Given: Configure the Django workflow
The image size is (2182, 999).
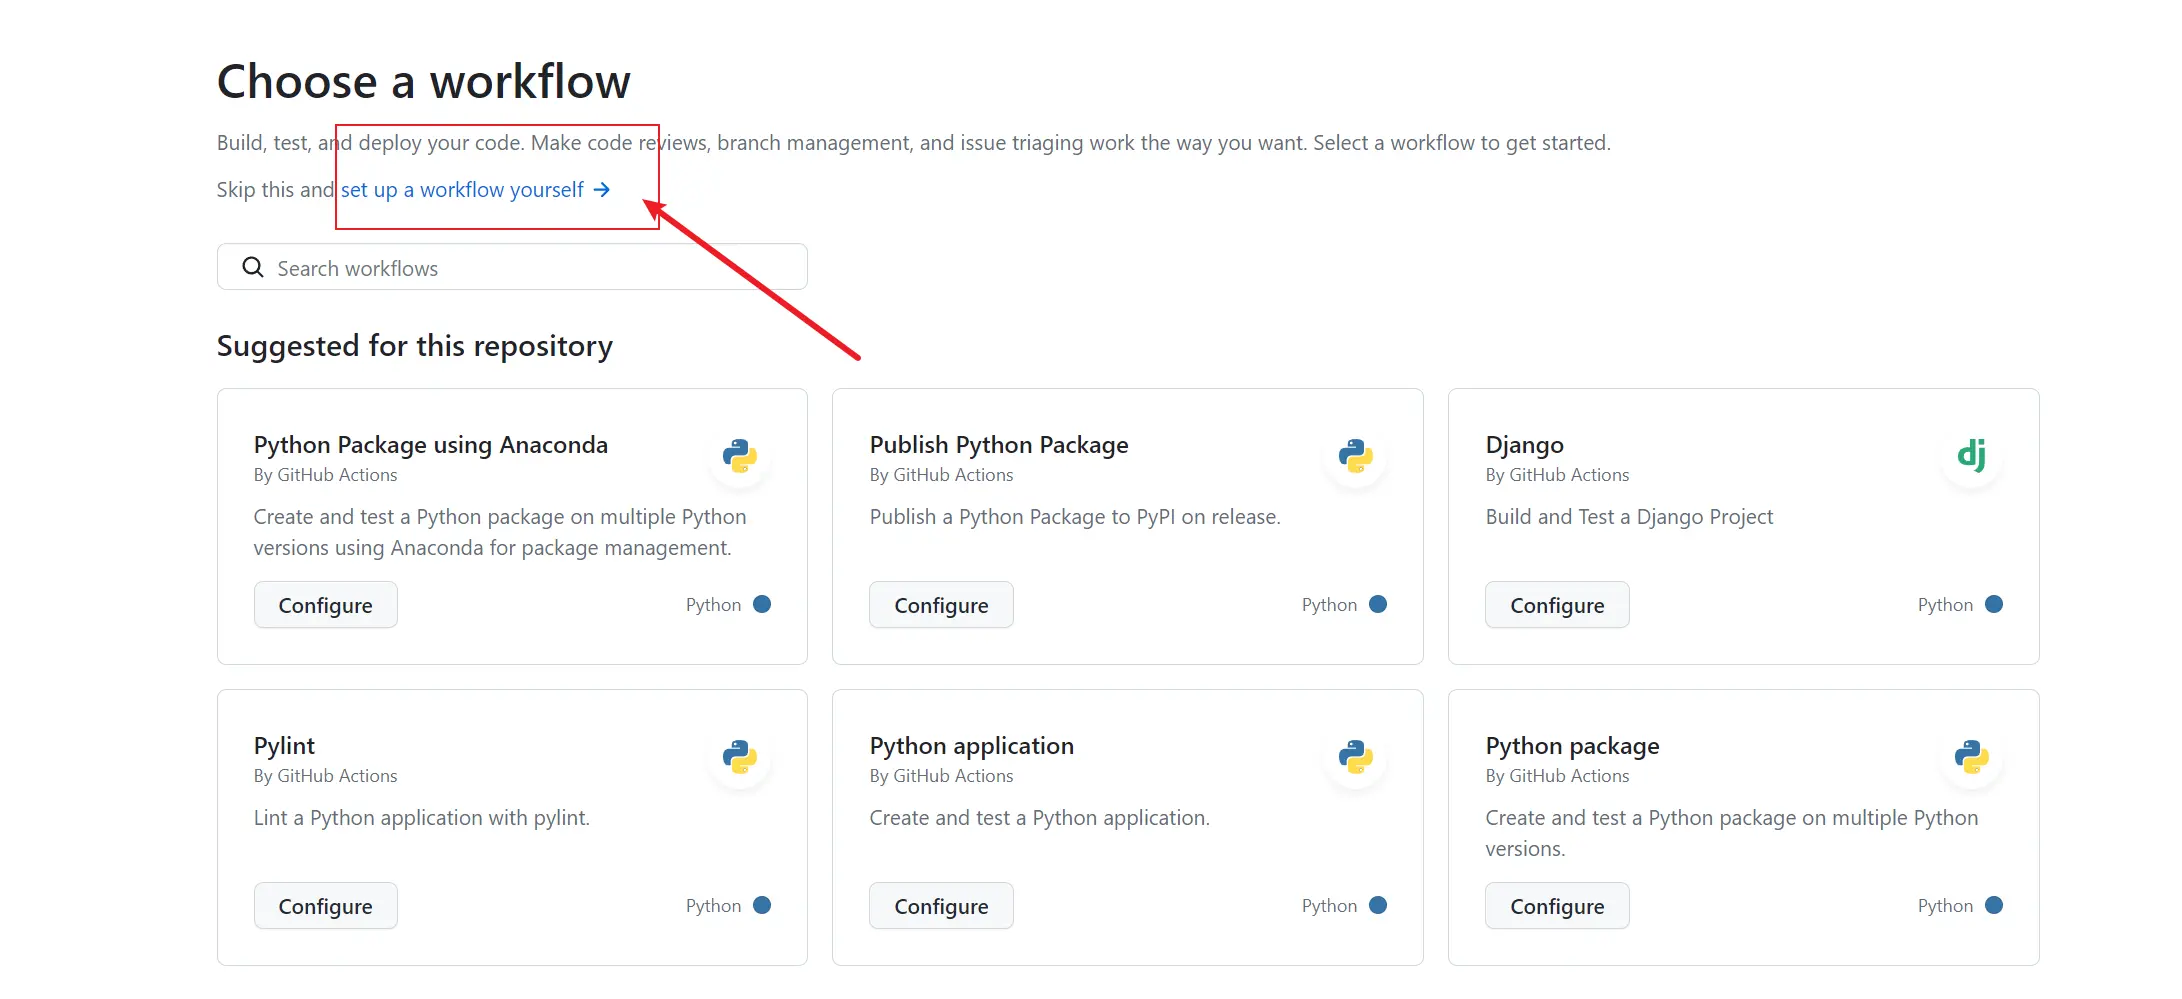Looking at the screenshot, I should (x=1557, y=605).
